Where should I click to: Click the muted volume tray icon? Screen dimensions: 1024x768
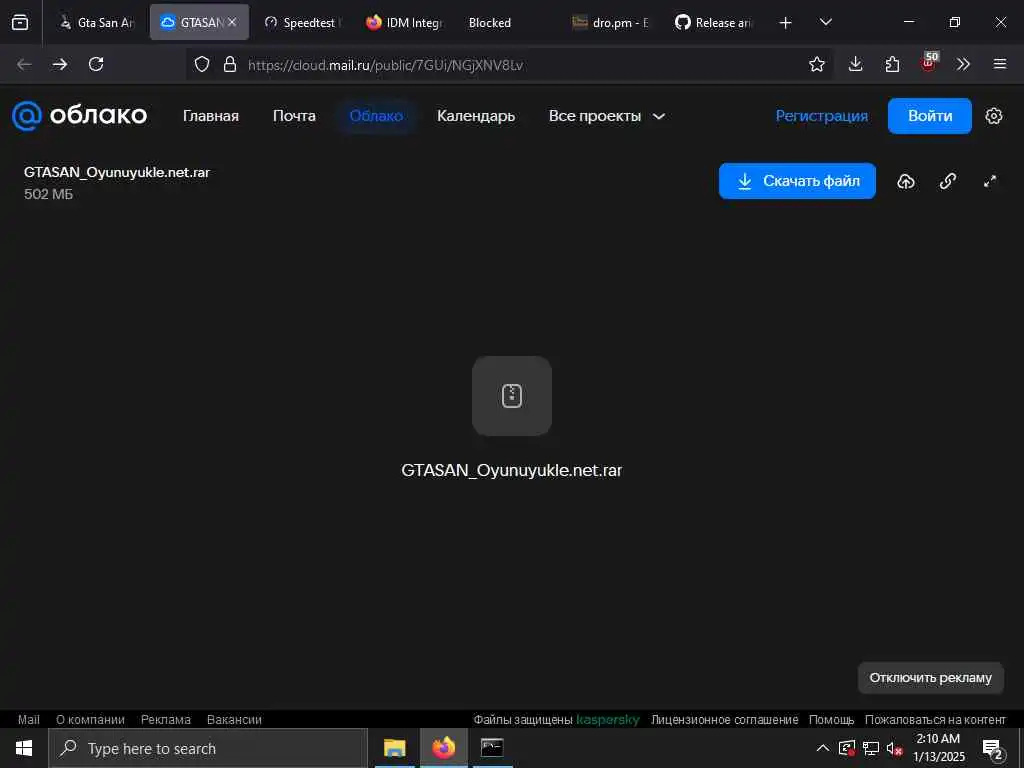(895, 748)
